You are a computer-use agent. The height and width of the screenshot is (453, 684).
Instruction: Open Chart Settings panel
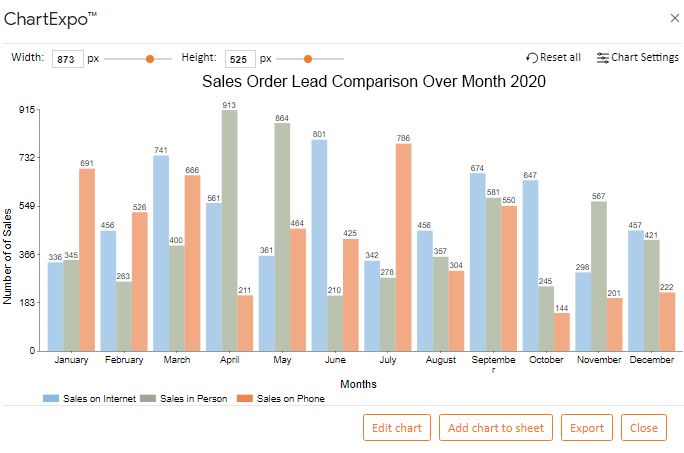637,58
